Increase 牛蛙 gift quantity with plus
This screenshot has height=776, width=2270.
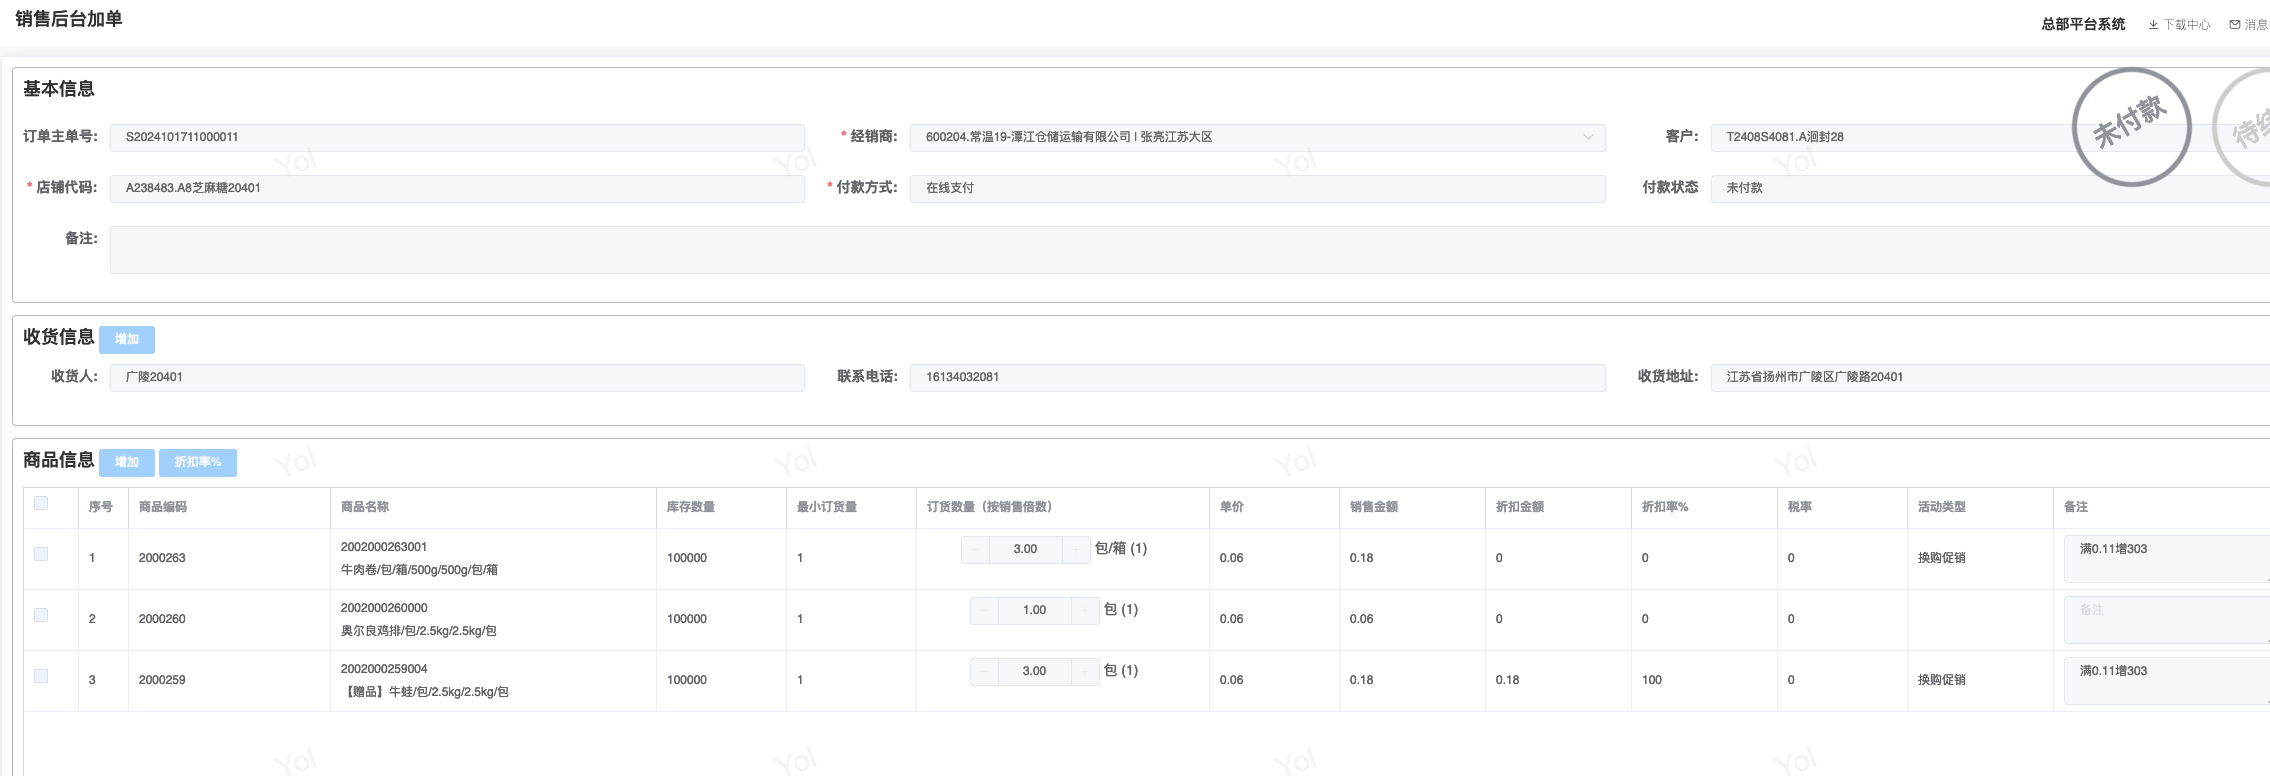pos(1085,671)
